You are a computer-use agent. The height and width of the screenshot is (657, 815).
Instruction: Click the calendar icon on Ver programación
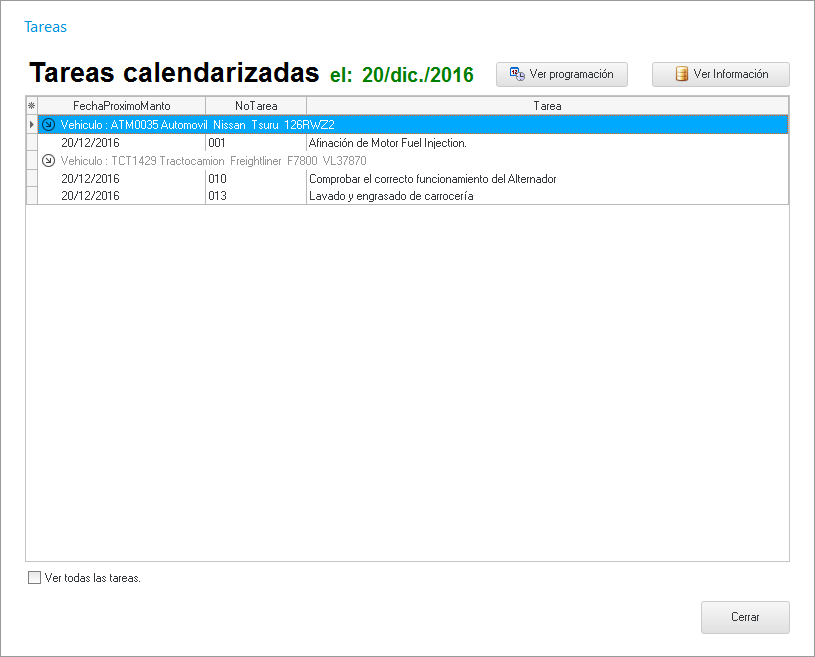pyautogui.click(x=517, y=74)
